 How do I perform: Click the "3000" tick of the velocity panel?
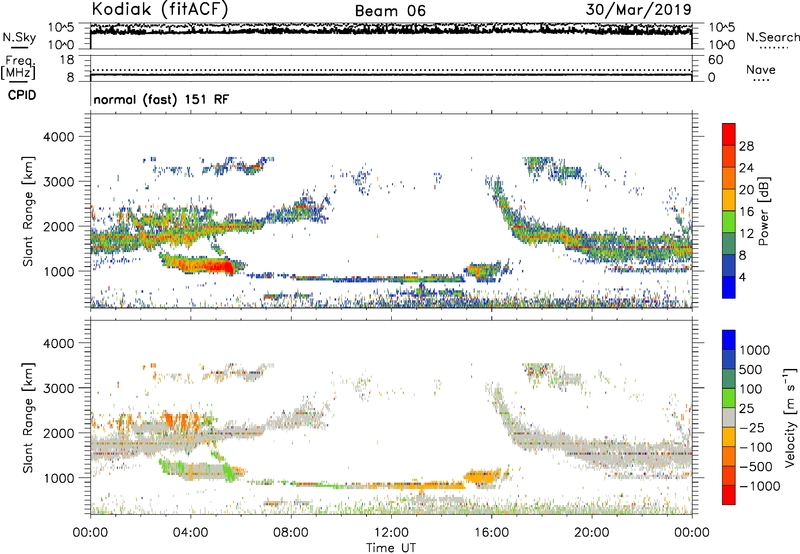(58, 388)
